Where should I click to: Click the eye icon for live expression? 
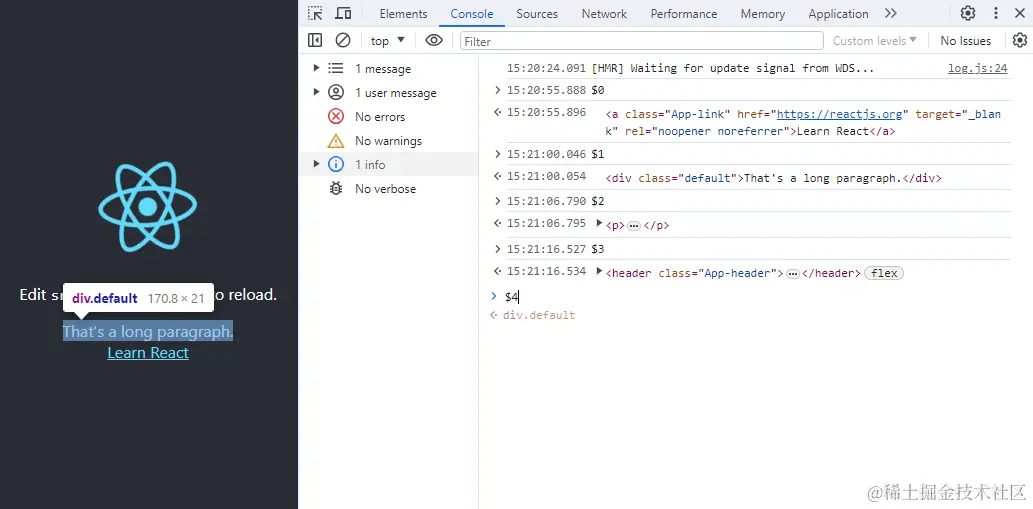point(433,41)
